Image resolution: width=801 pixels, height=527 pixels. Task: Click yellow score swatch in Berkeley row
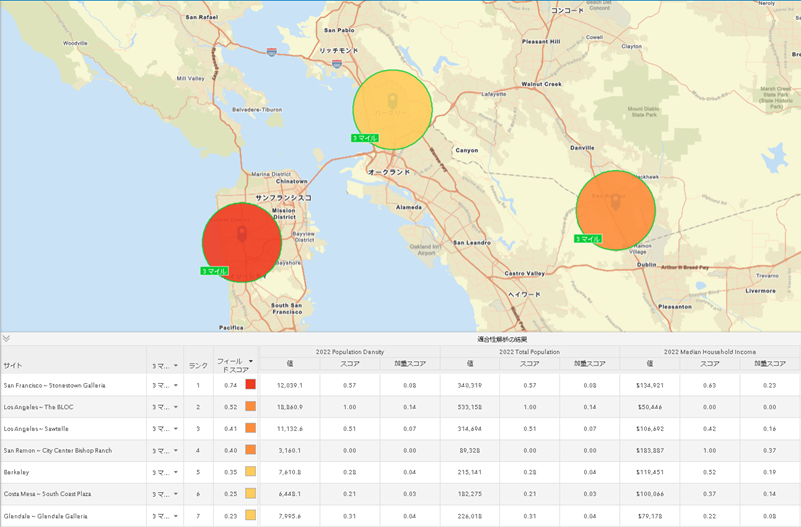click(251, 472)
